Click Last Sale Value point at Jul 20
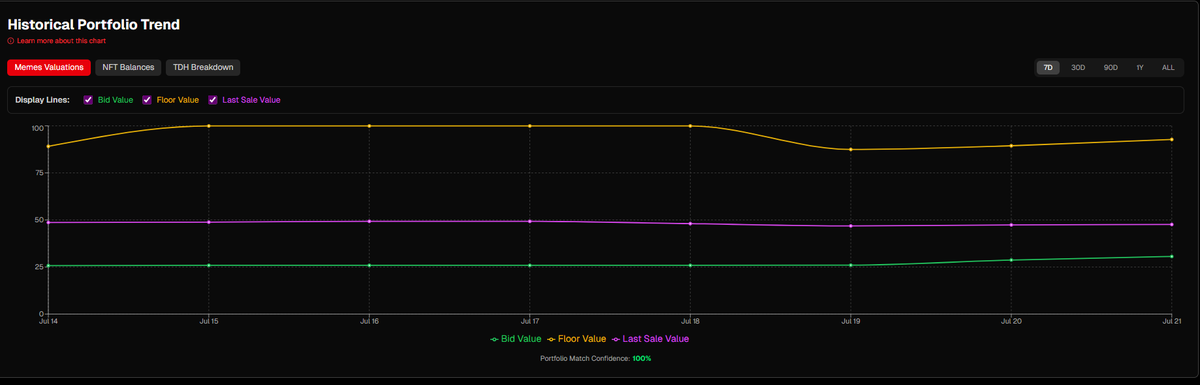Image resolution: width=1200 pixels, height=385 pixels. click(1011, 225)
